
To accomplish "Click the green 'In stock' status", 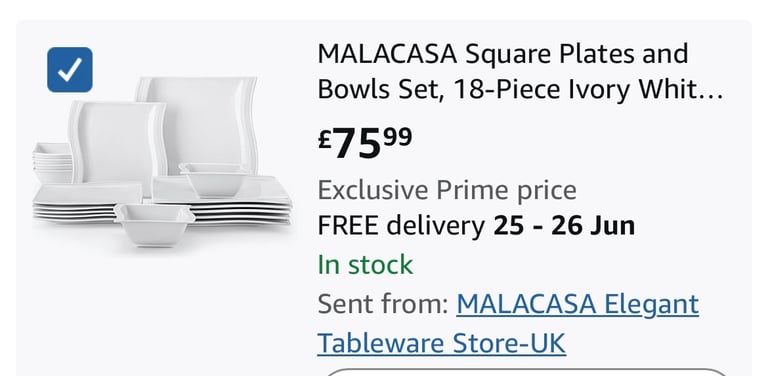I will pos(365,265).
